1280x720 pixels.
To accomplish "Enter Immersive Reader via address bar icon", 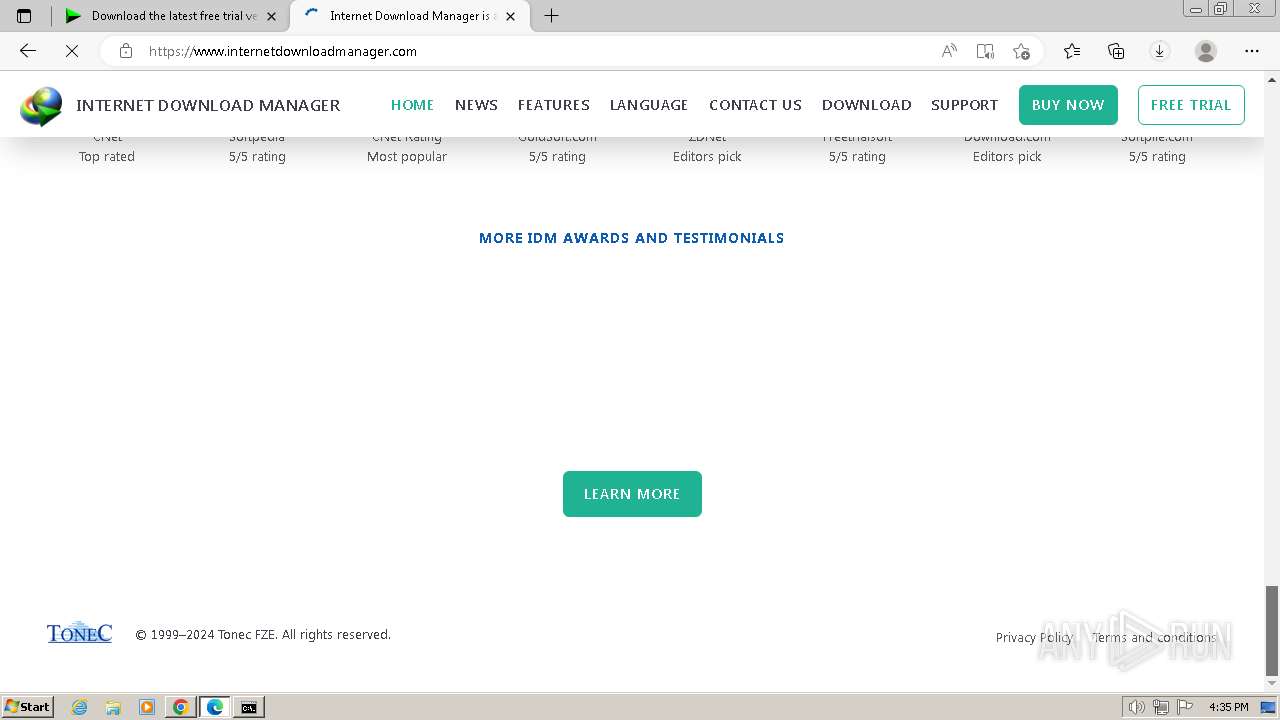I will click(x=985, y=51).
